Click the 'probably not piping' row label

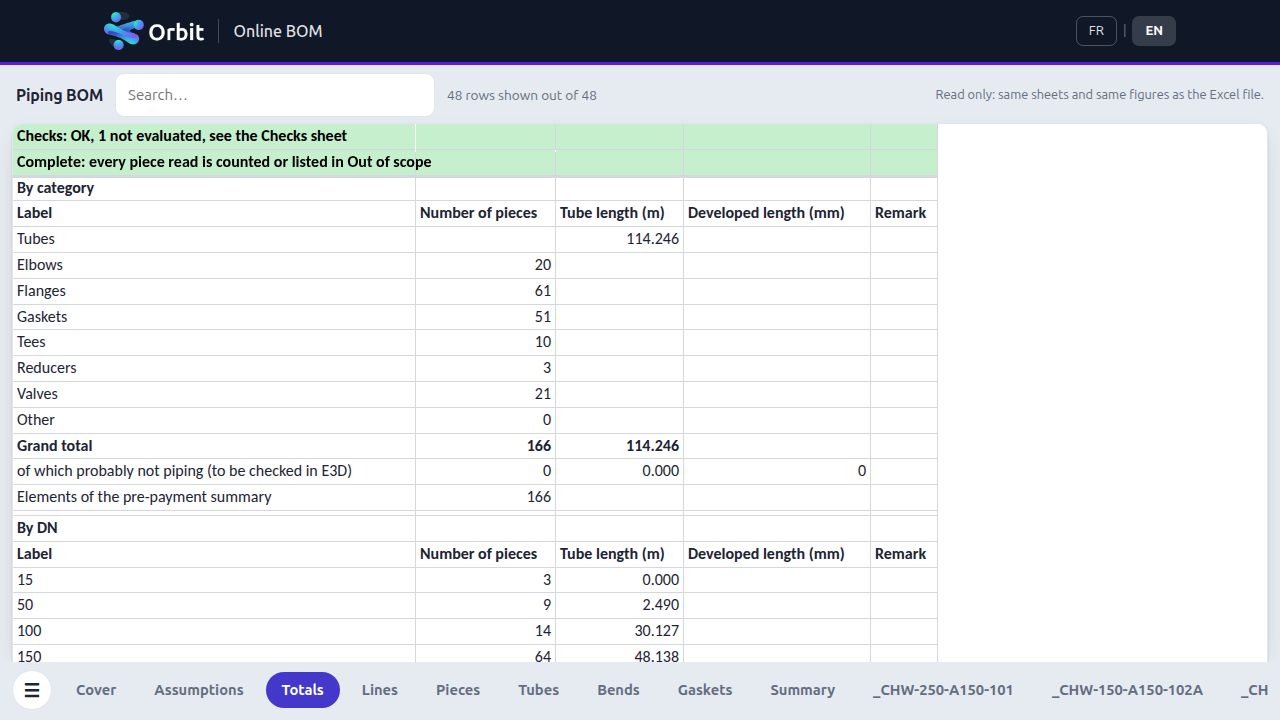tap(184, 471)
